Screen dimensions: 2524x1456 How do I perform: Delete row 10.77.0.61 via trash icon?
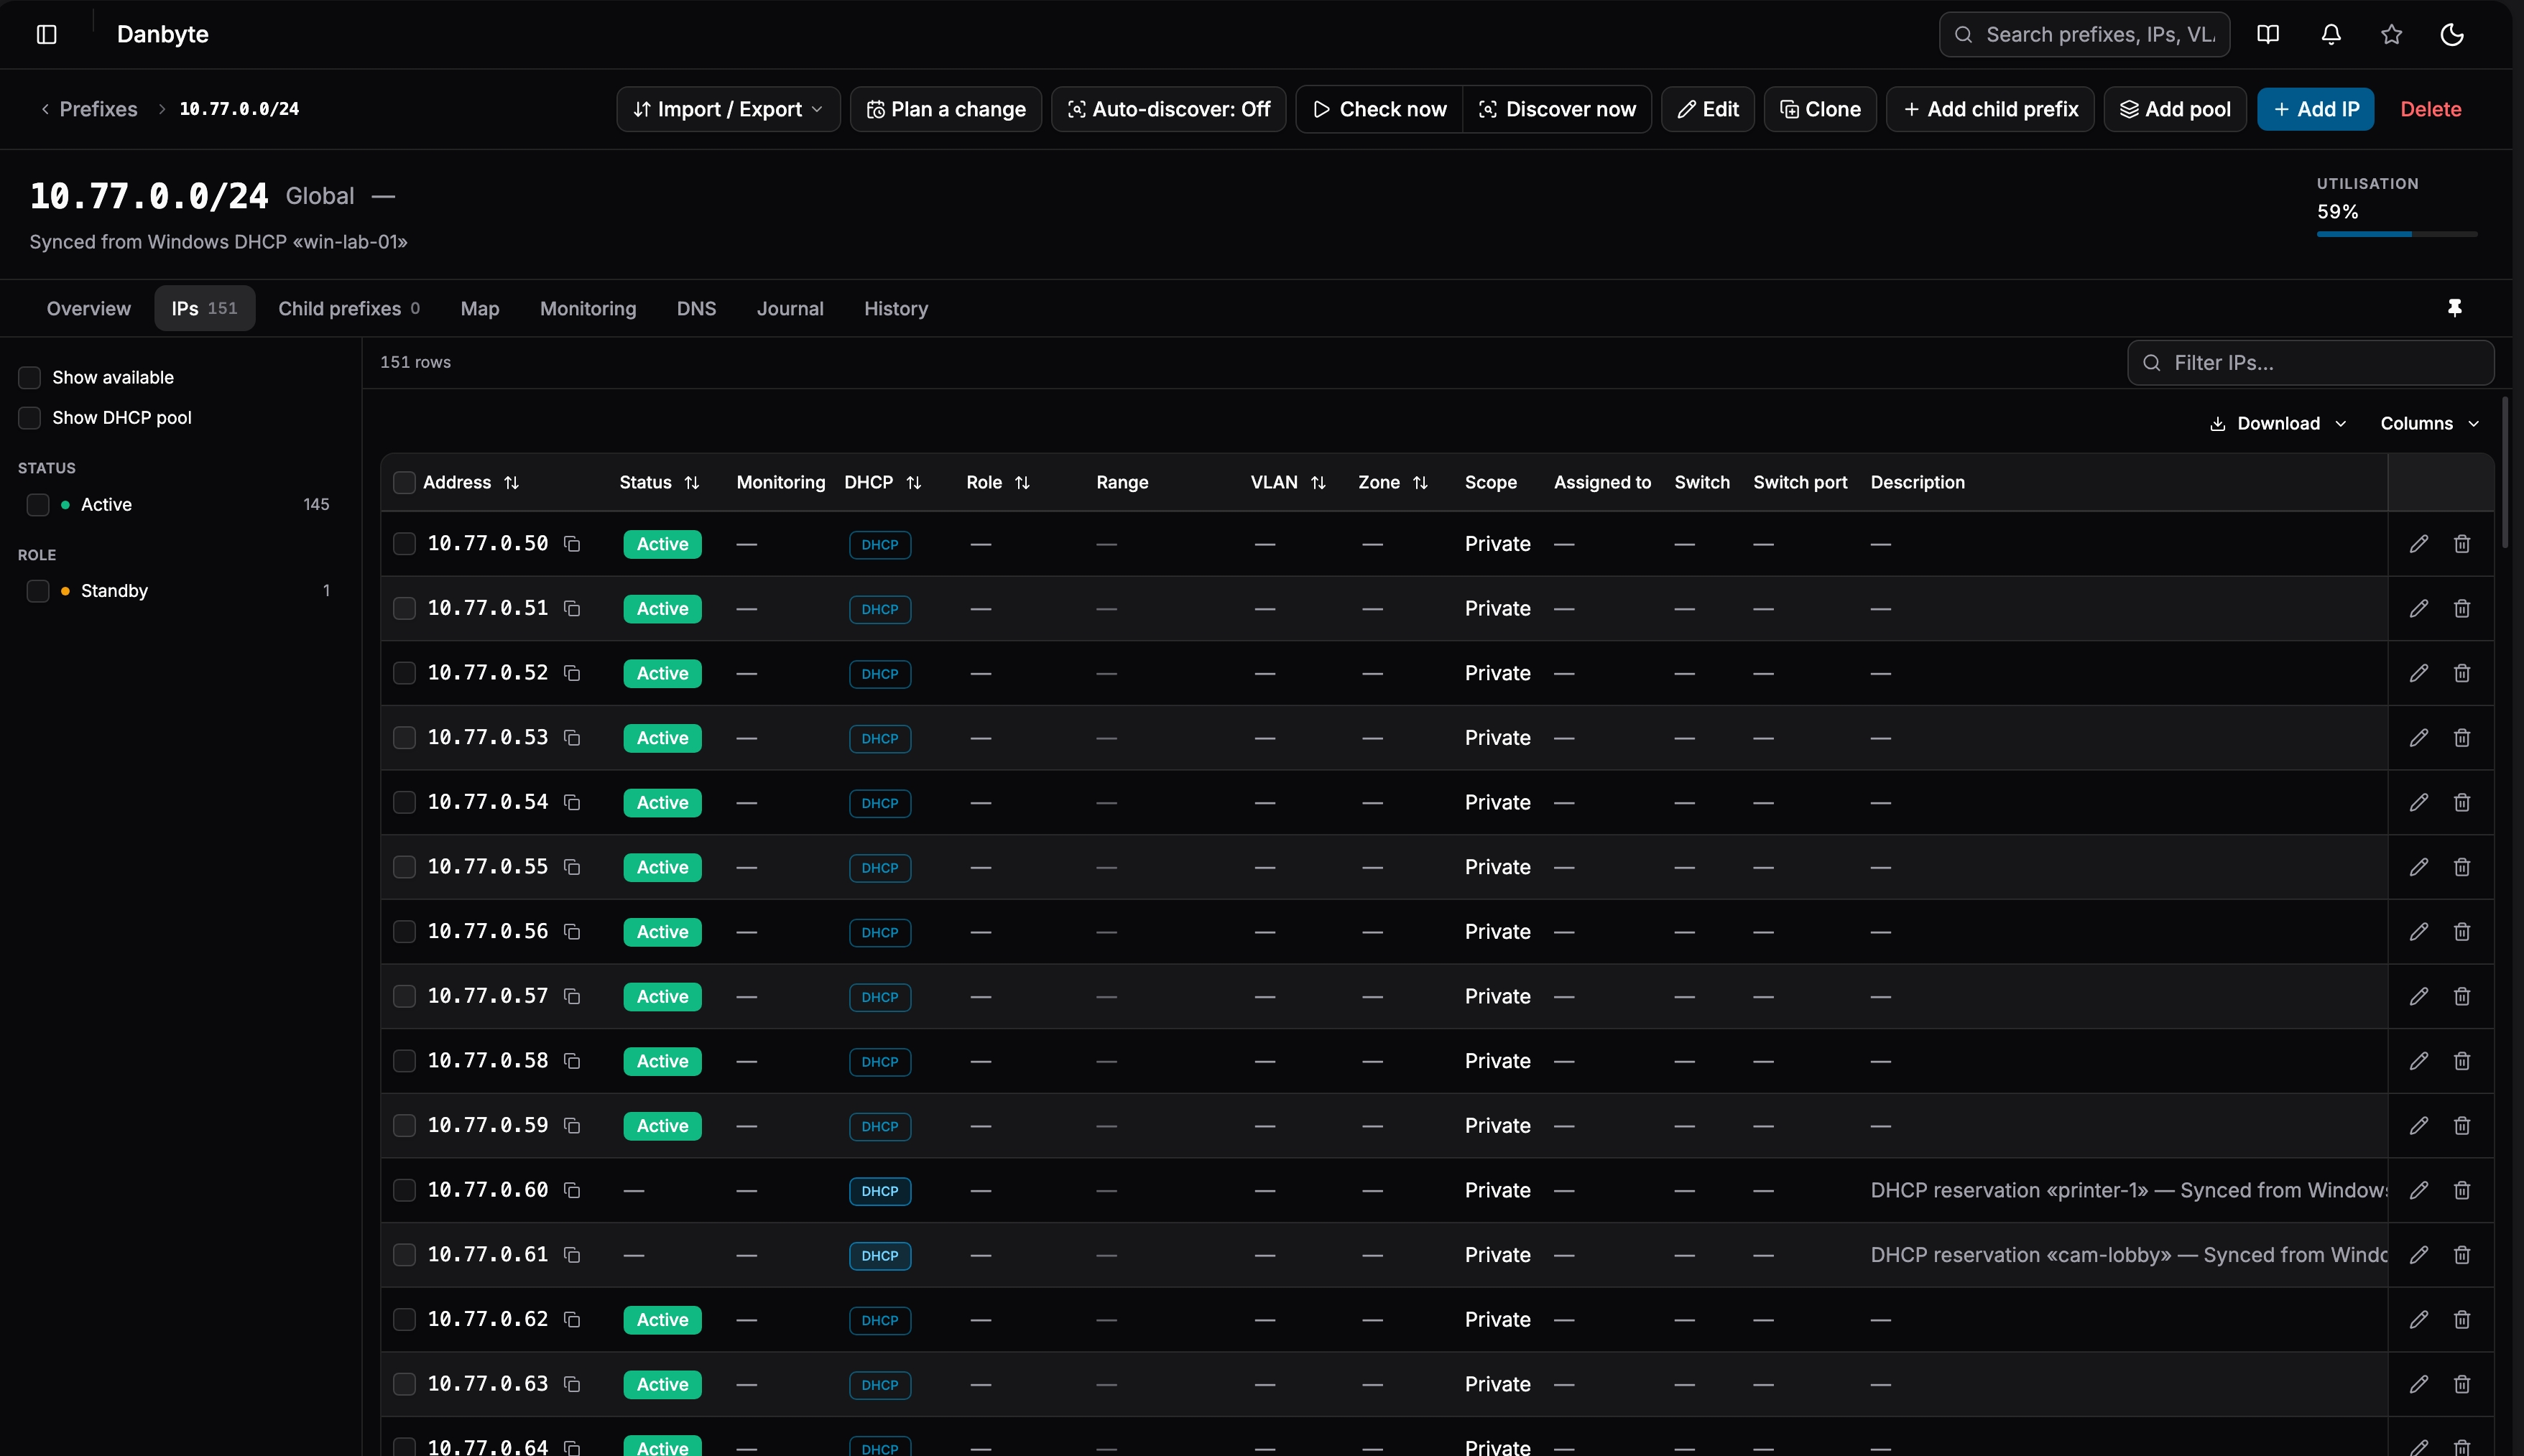[x=2462, y=1255]
